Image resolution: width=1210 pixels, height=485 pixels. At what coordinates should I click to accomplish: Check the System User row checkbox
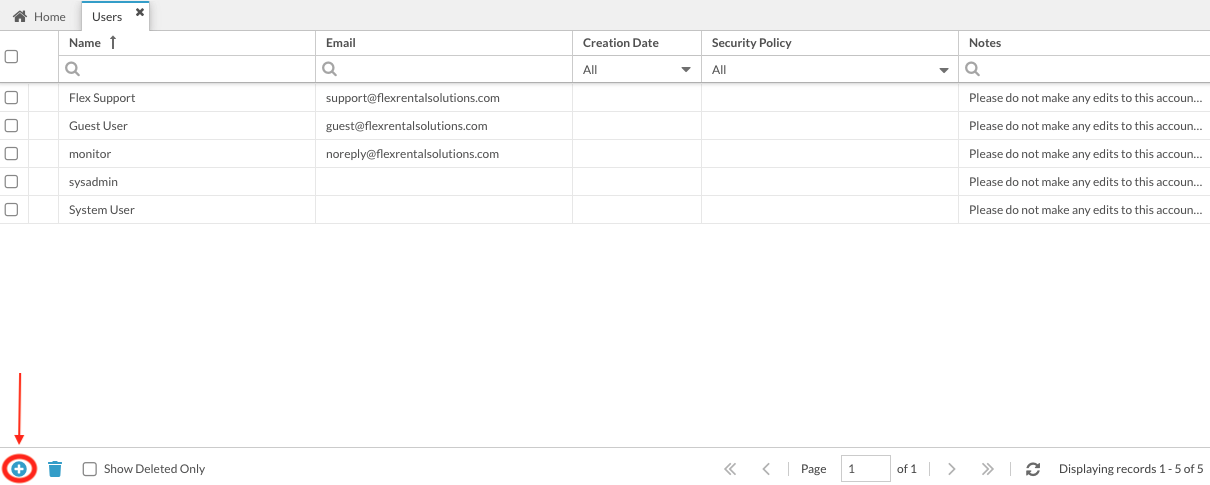coord(12,210)
